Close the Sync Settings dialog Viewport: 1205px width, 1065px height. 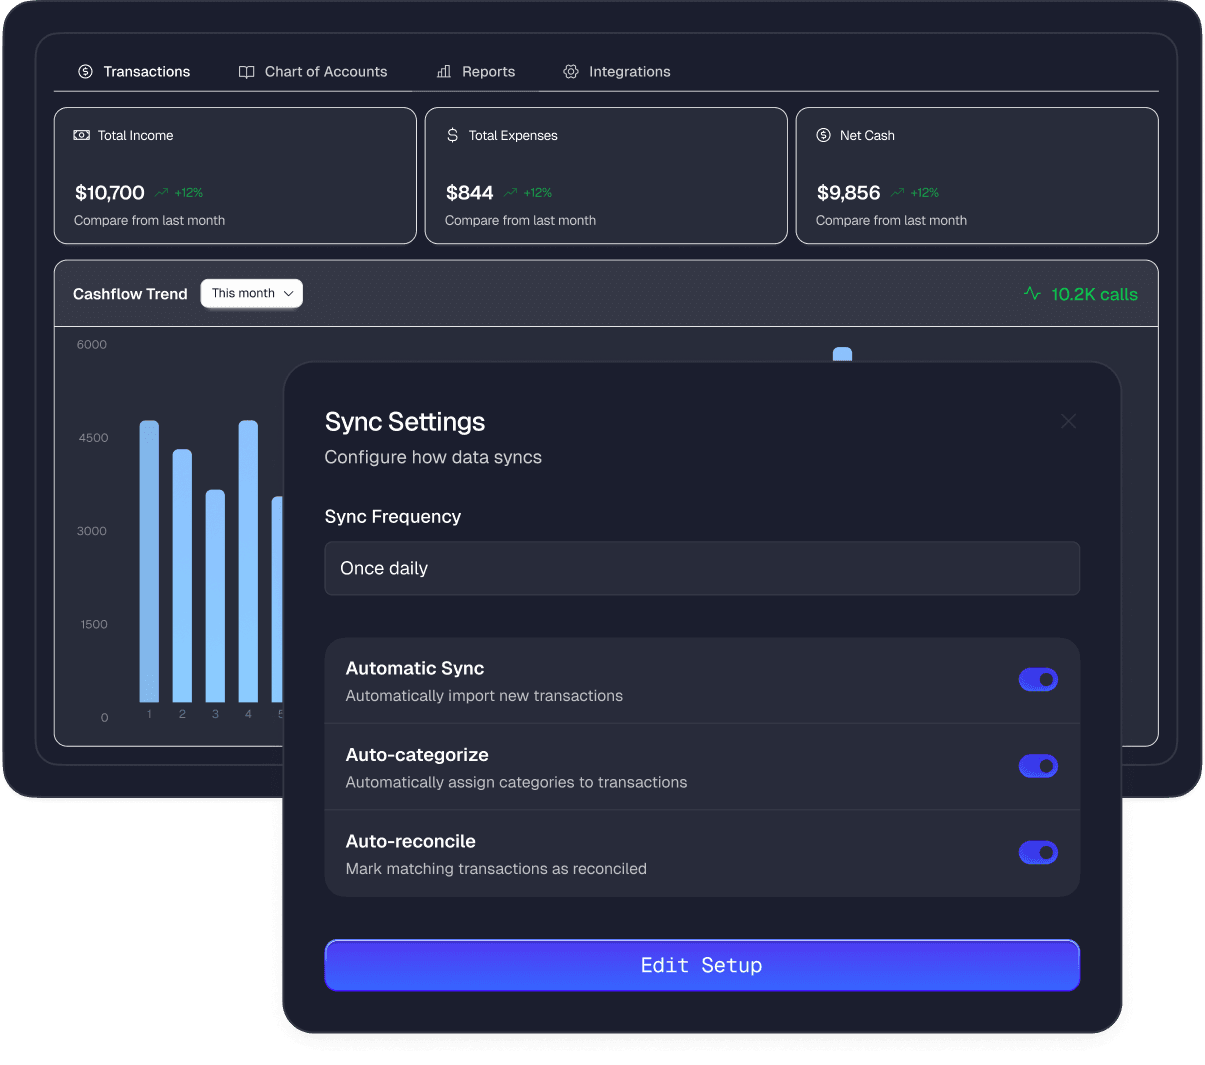coord(1068,421)
